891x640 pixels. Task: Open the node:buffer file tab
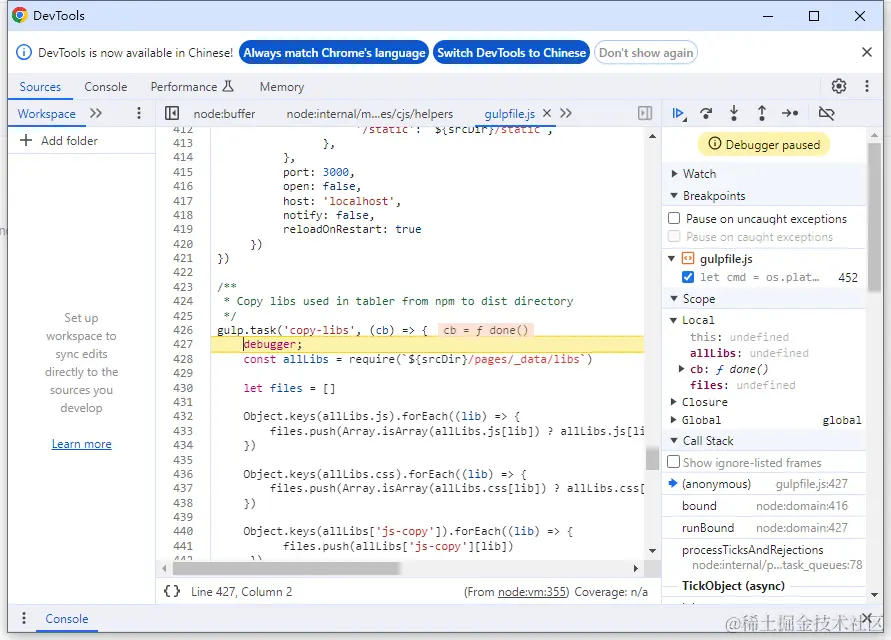click(224, 114)
